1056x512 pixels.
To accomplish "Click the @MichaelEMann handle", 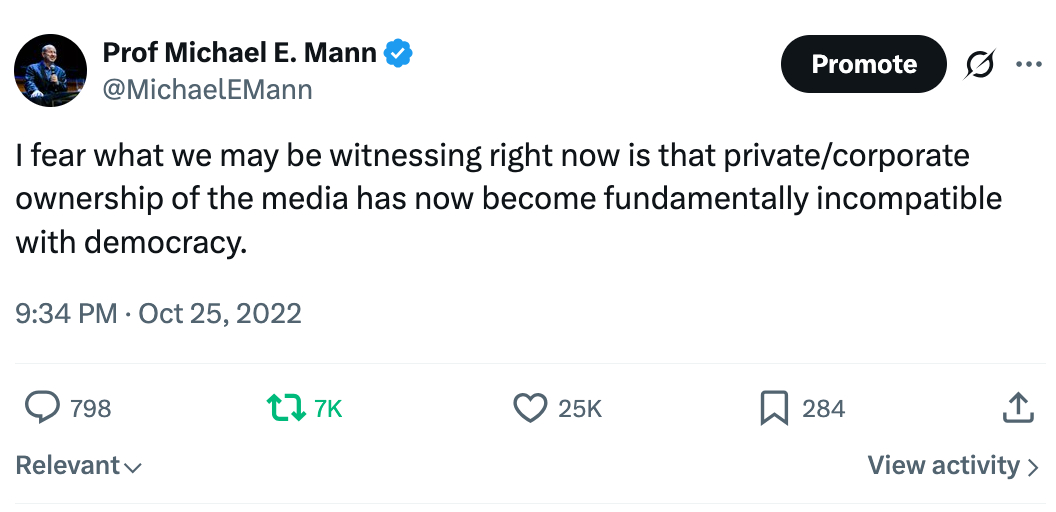I will click(208, 89).
